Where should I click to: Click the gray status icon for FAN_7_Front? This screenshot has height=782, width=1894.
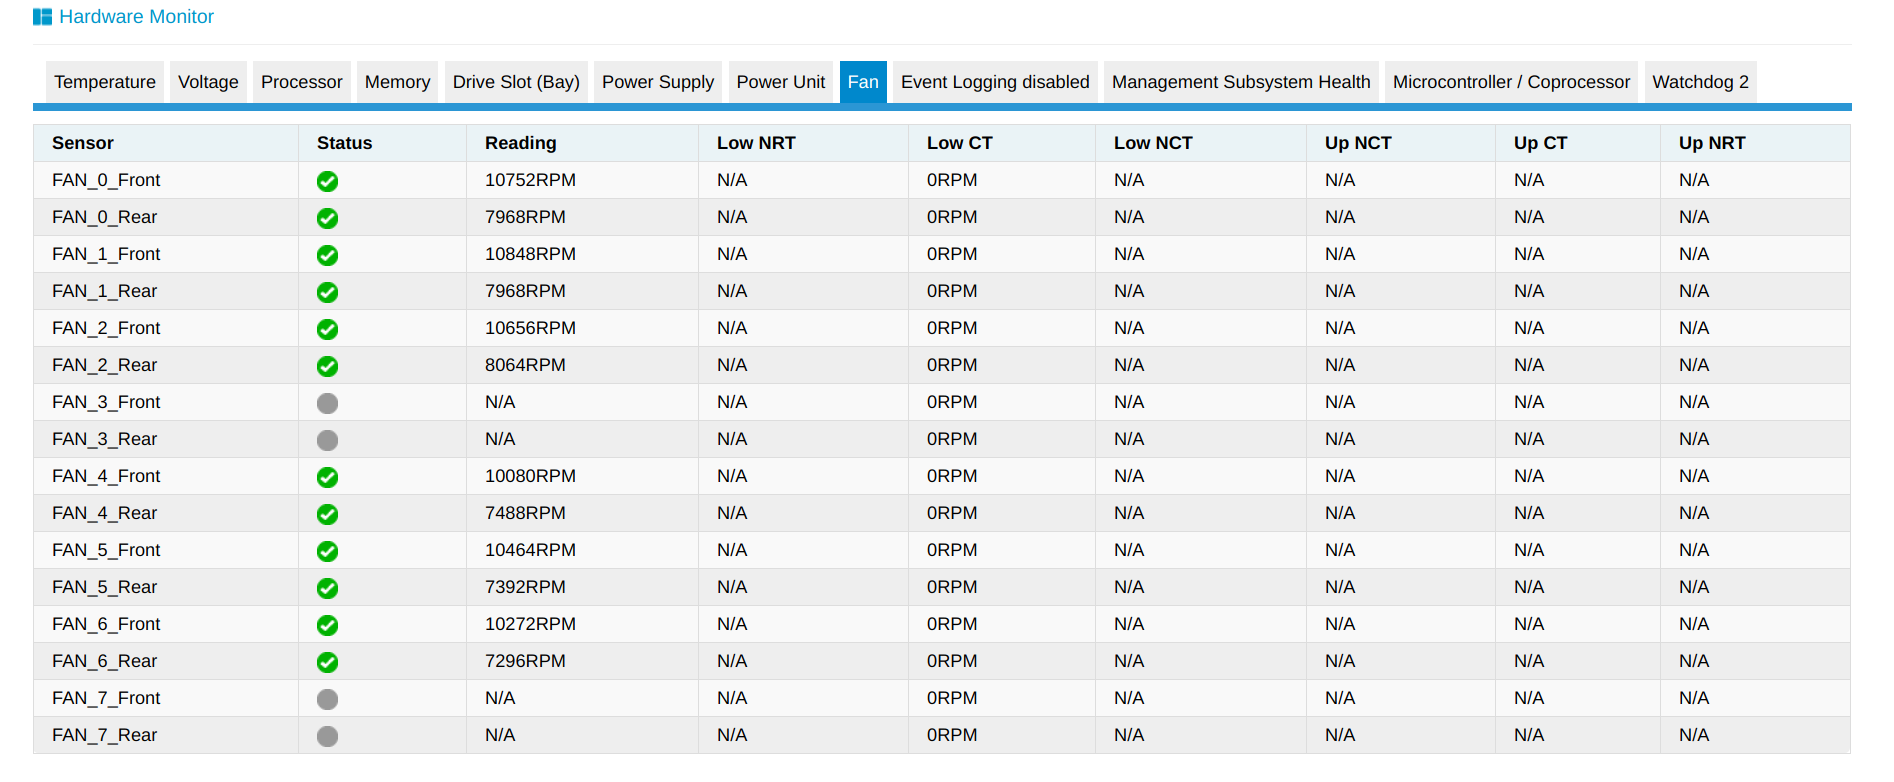pyautogui.click(x=327, y=699)
